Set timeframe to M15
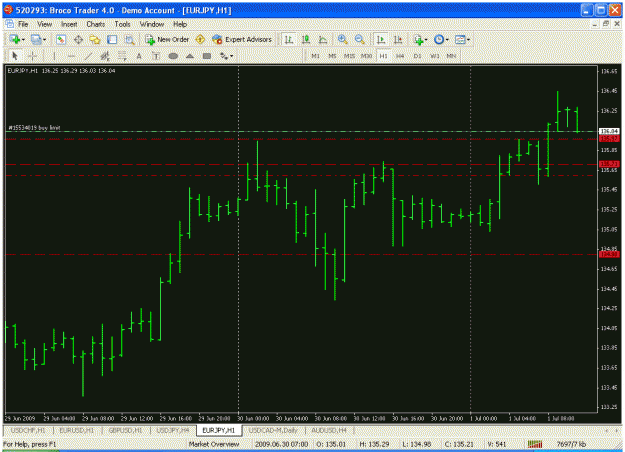This screenshot has width=625, height=452. (349, 56)
